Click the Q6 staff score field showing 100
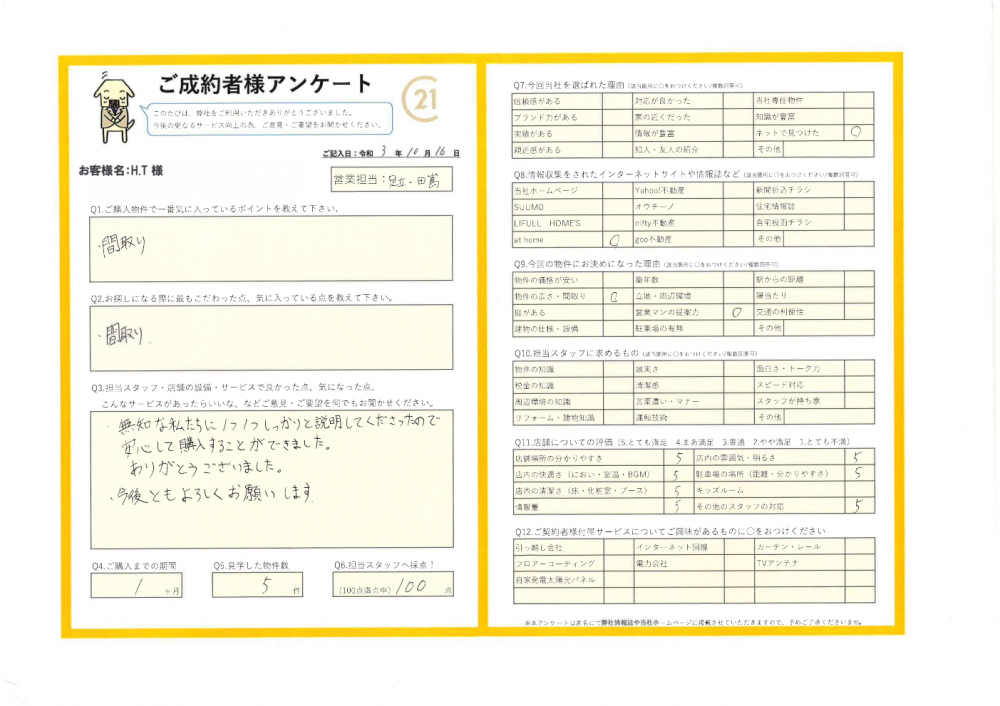Viewport: 1000px width, 706px height. 392,587
